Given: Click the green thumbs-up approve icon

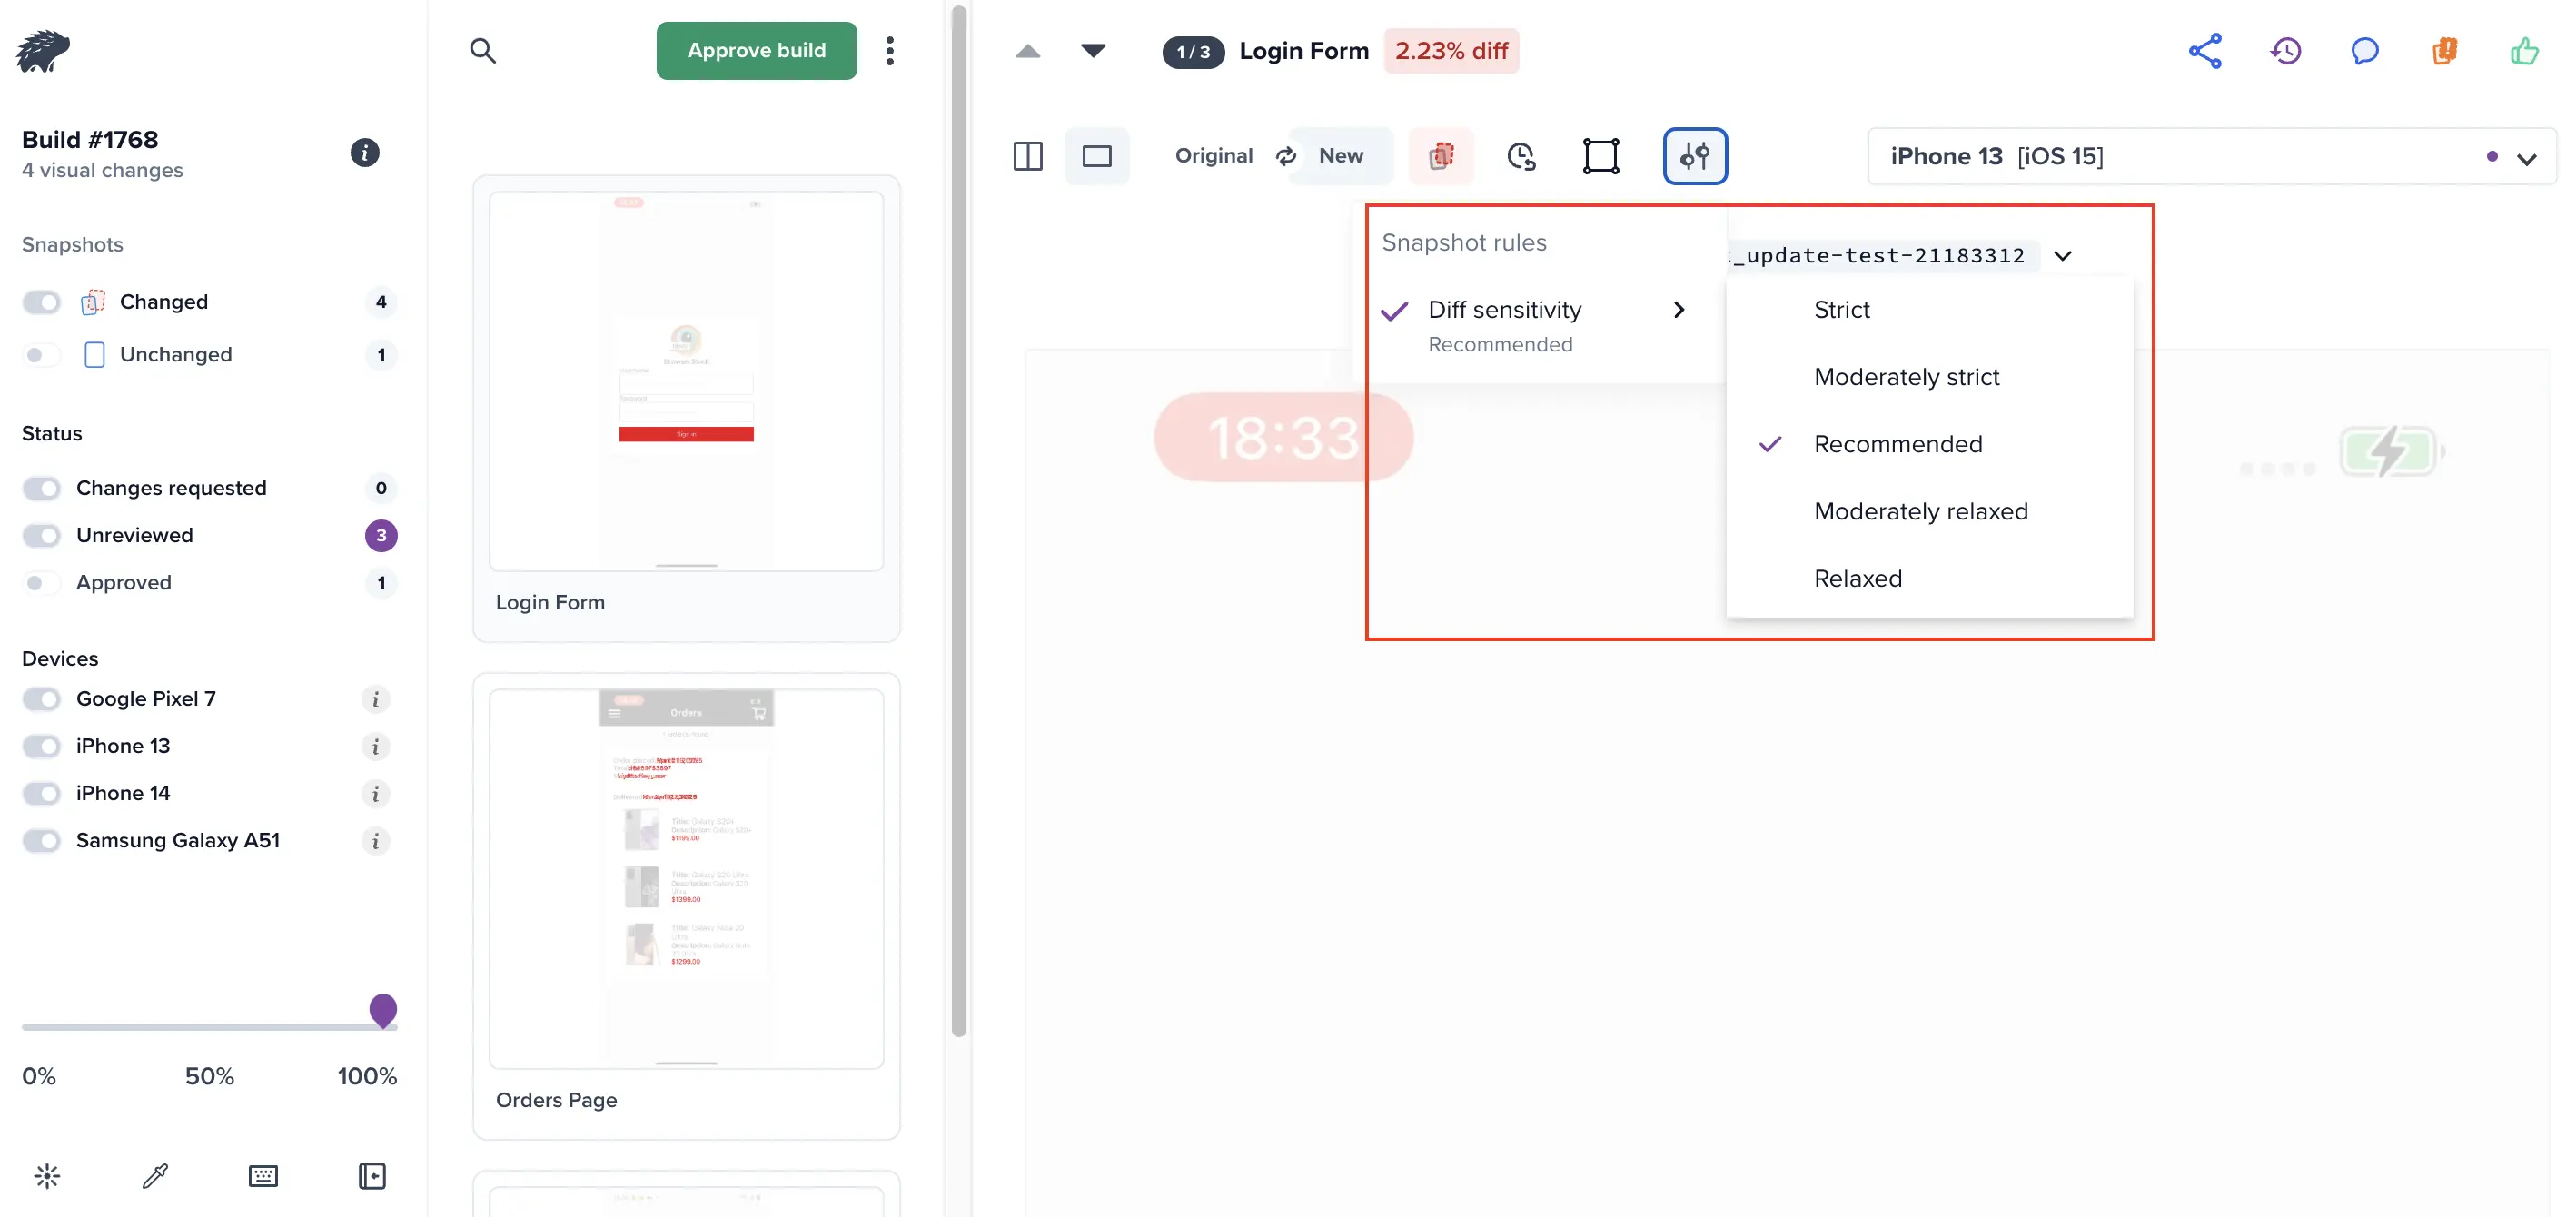Looking at the screenshot, I should [2523, 51].
